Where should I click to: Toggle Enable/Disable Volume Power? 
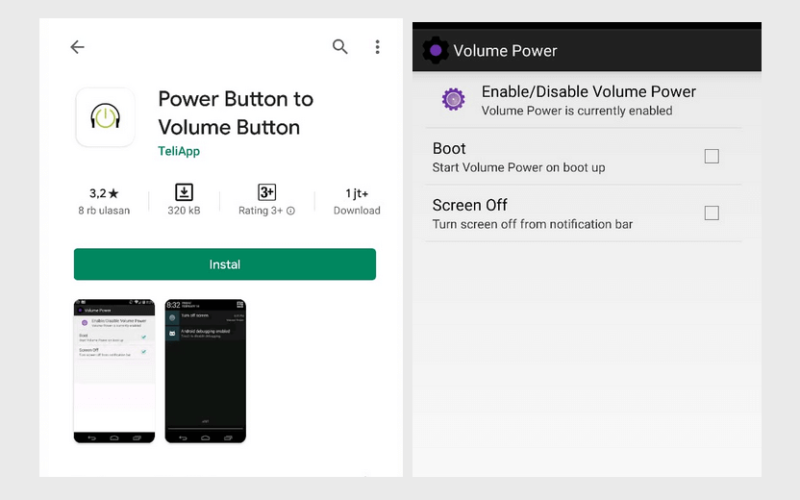click(583, 100)
